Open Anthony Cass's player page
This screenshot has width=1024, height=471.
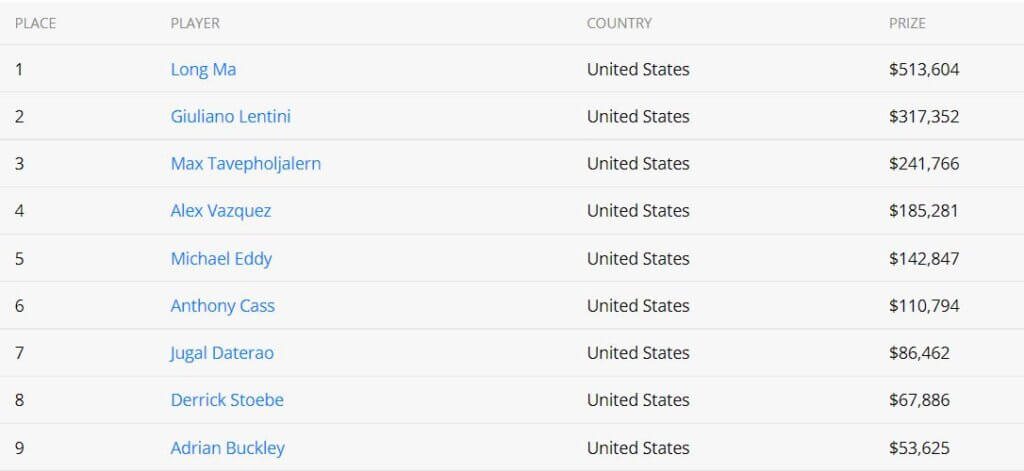click(x=223, y=306)
